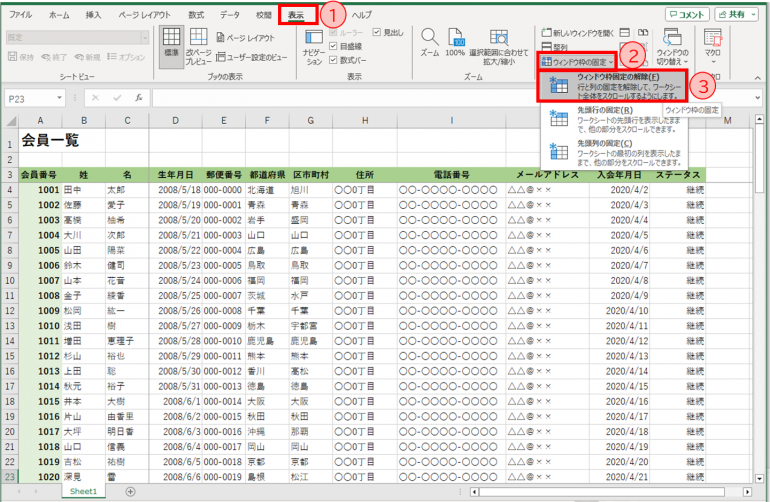Image resolution: width=770 pixels, height=502 pixels.
Task: Click vertical scrollbar down arrow
Action: pyautogui.click(x=760, y=478)
